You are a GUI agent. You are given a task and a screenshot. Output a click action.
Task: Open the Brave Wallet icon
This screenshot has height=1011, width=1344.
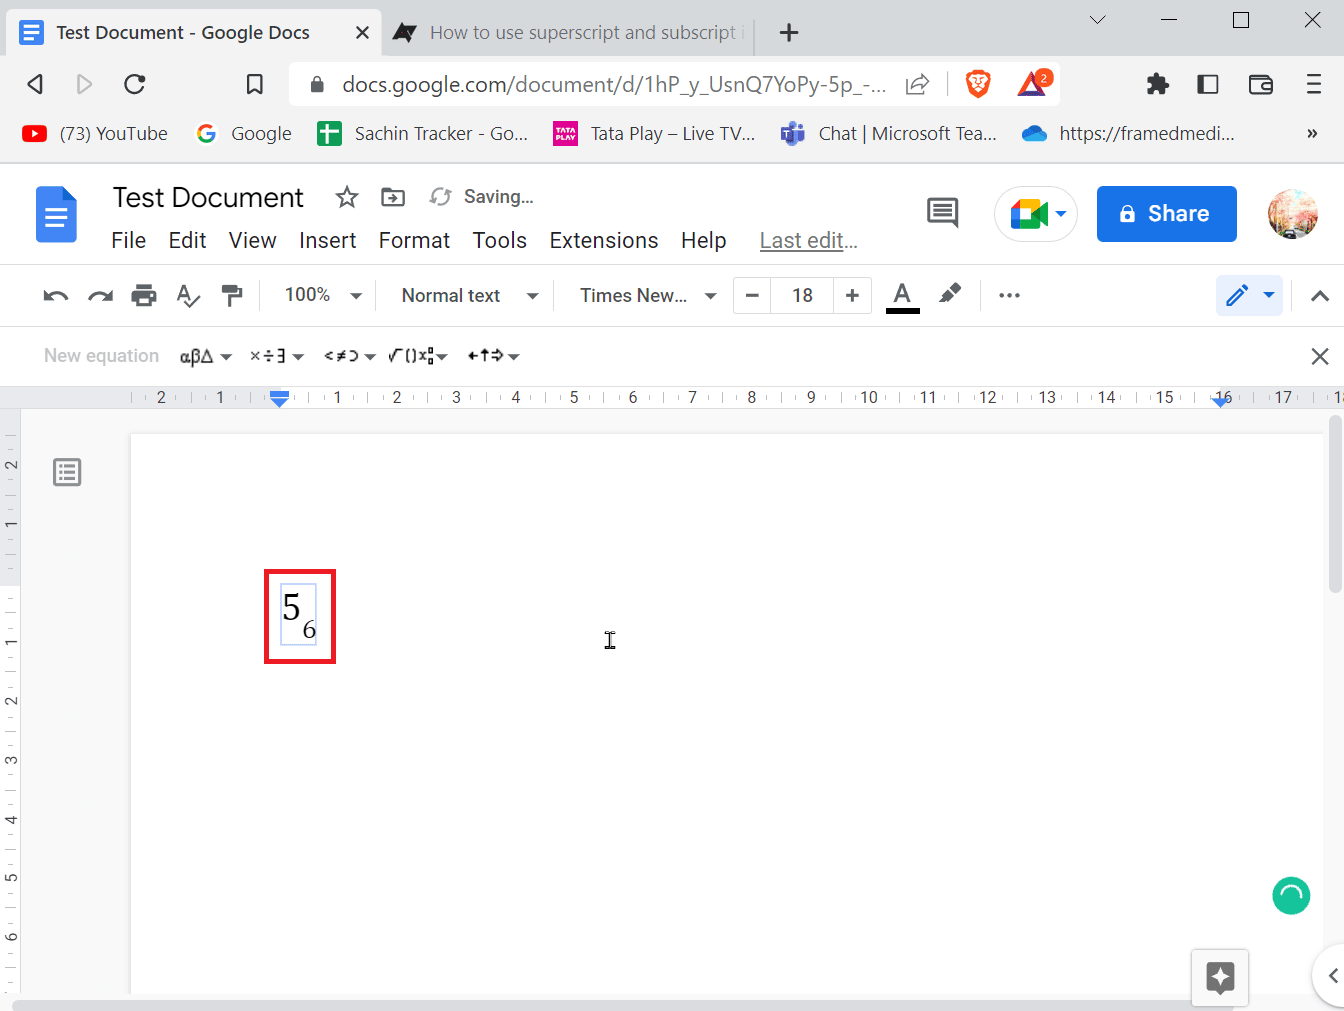click(1261, 84)
